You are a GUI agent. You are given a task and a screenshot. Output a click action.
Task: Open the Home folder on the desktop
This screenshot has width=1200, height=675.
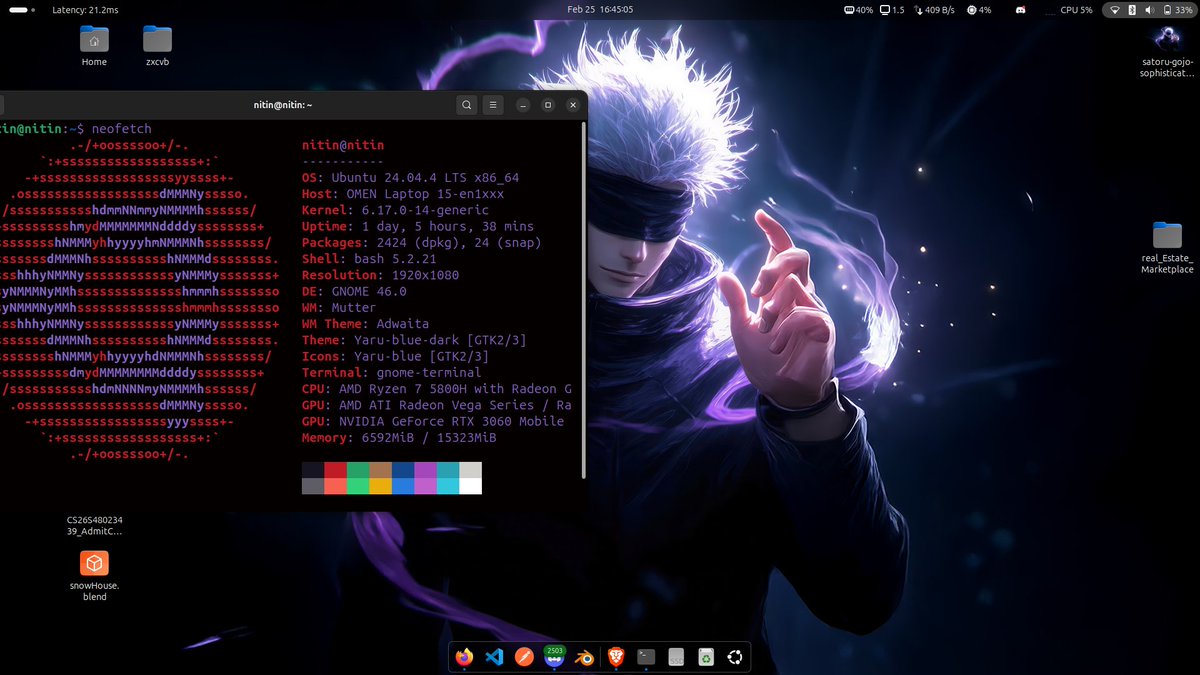(x=94, y=46)
